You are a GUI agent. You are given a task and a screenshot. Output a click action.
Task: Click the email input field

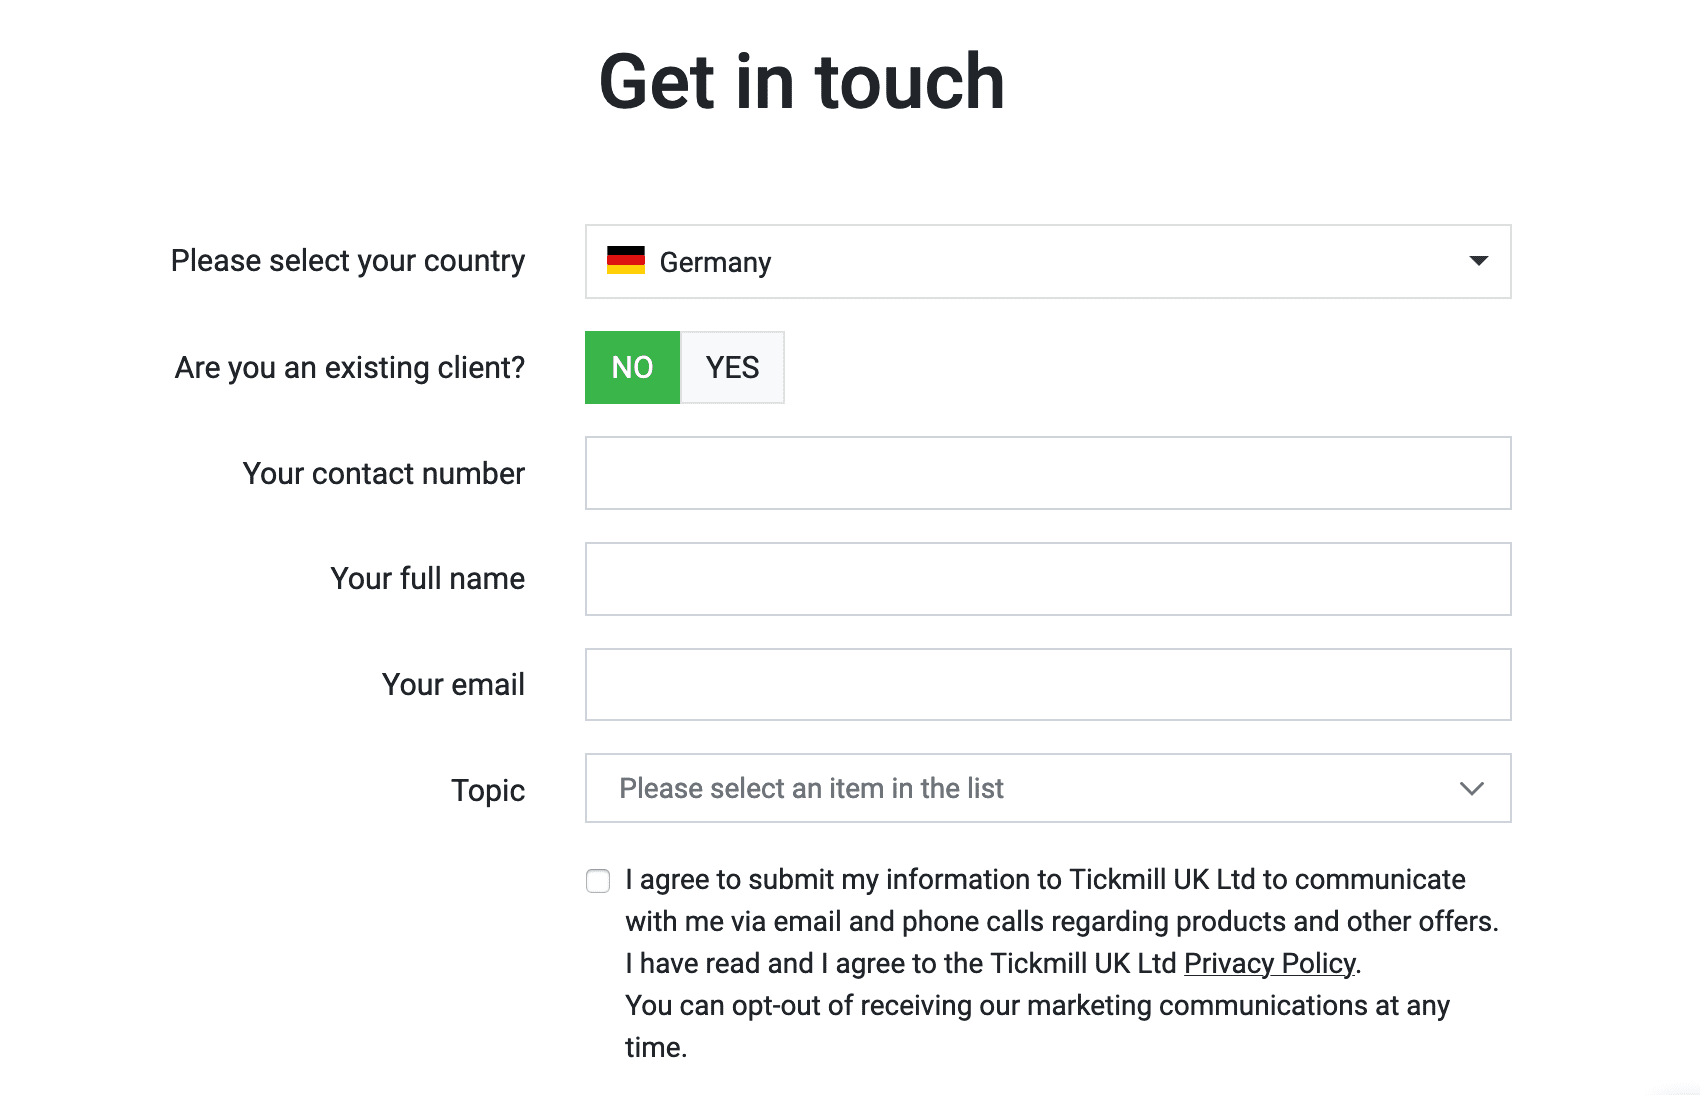[1047, 685]
